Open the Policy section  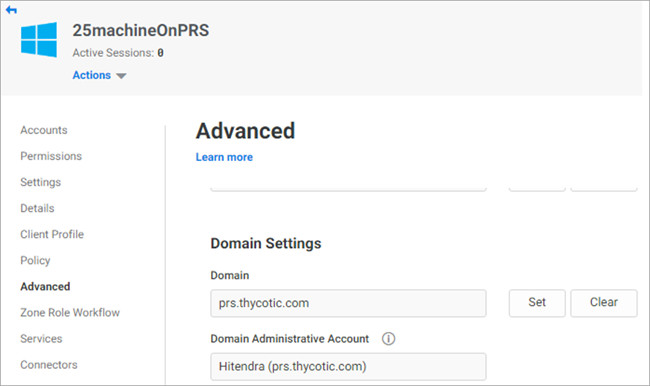click(x=35, y=261)
